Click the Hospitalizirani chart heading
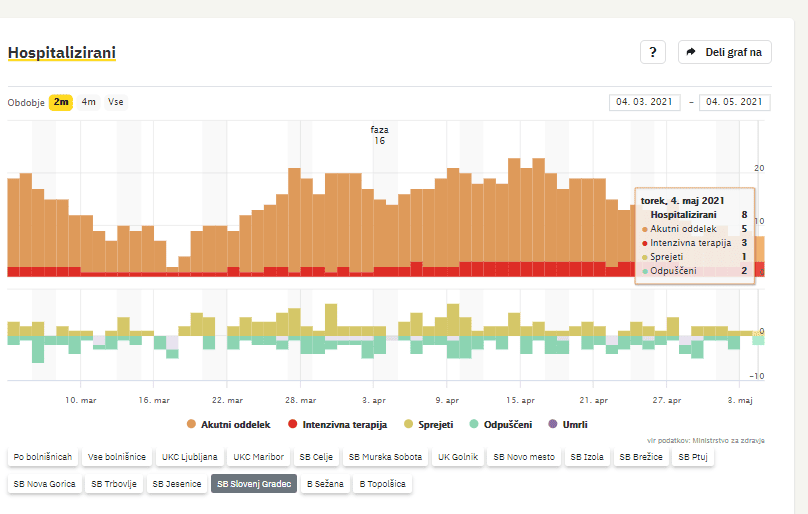This screenshot has width=808, height=514. [61, 52]
